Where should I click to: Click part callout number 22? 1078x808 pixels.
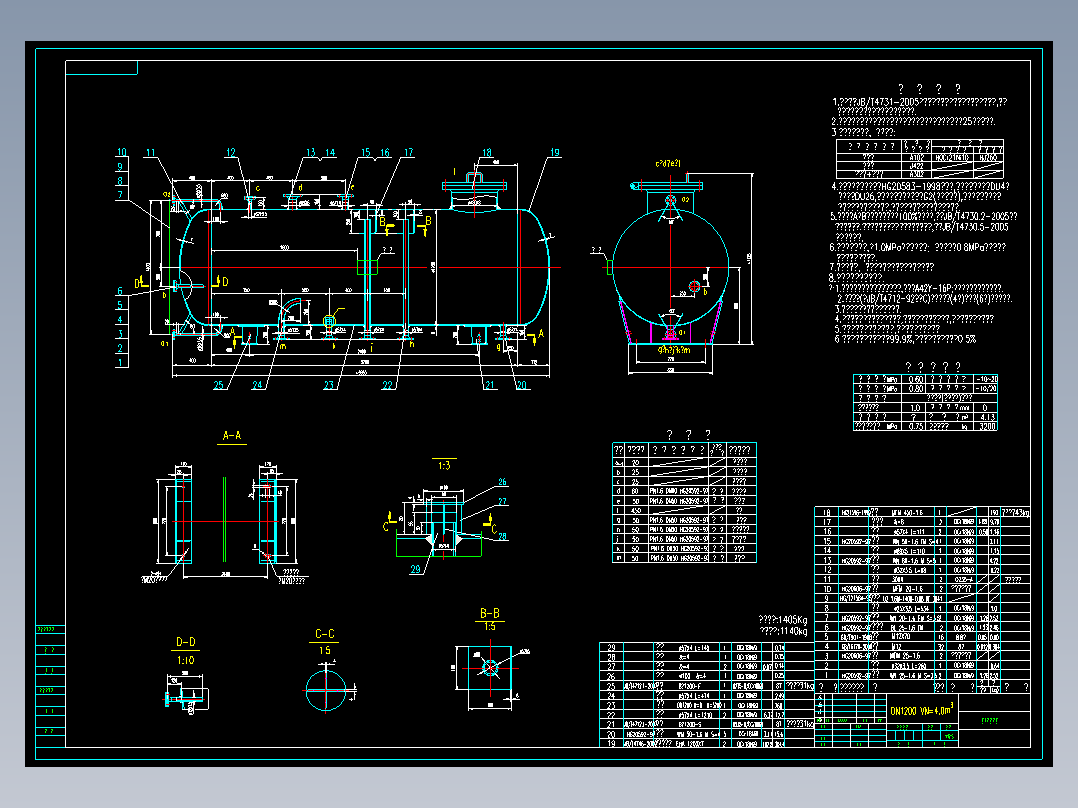click(x=388, y=385)
